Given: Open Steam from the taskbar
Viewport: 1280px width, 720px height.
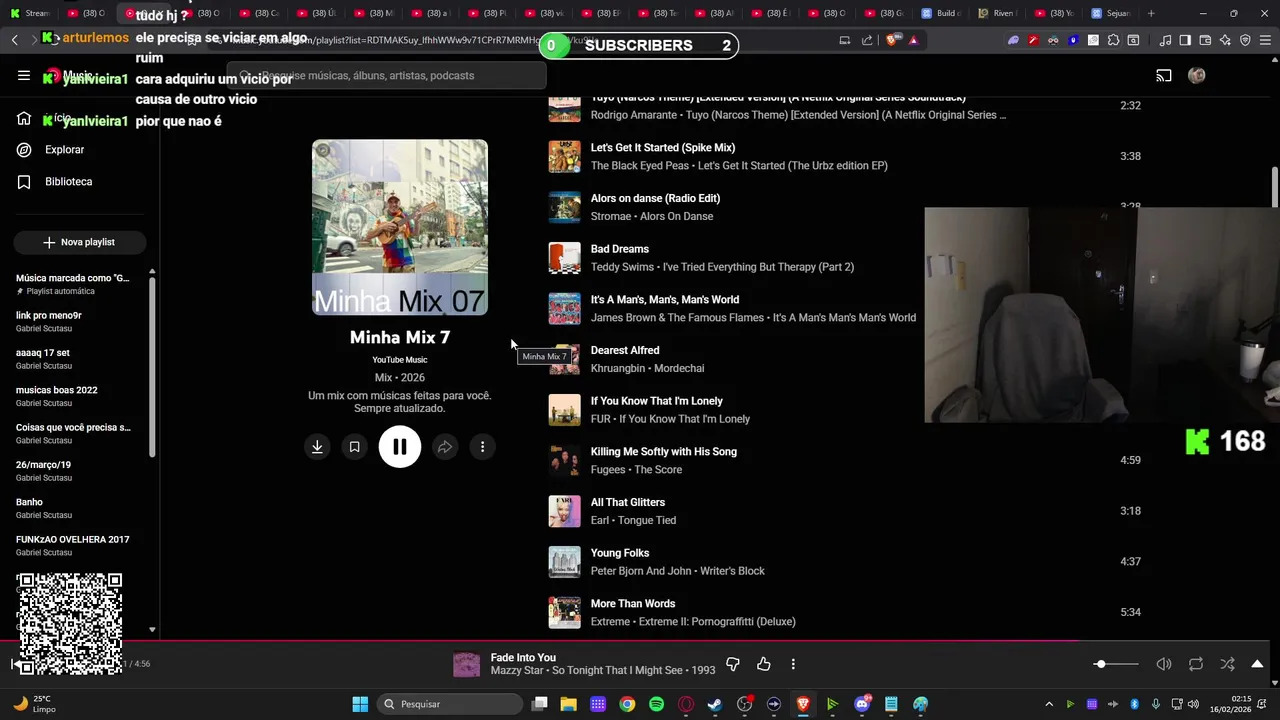Looking at the screenshot, I should tap(715, 704).
